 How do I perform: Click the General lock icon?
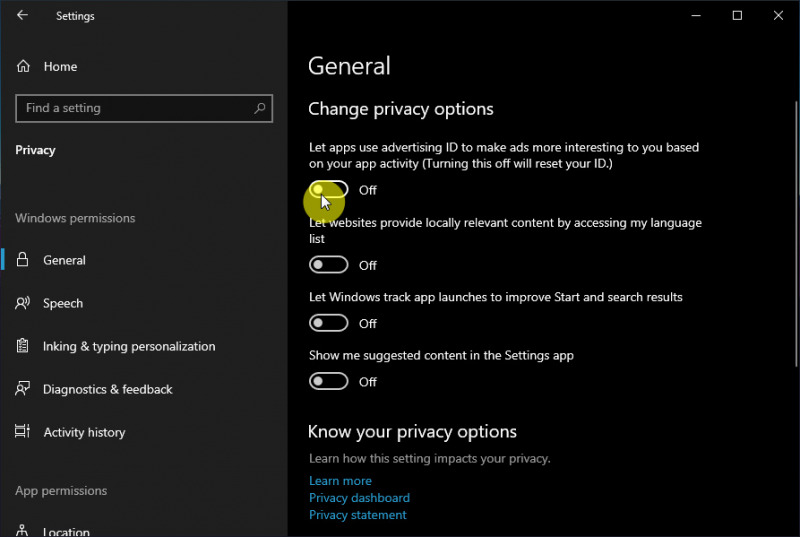coord(23,260)
